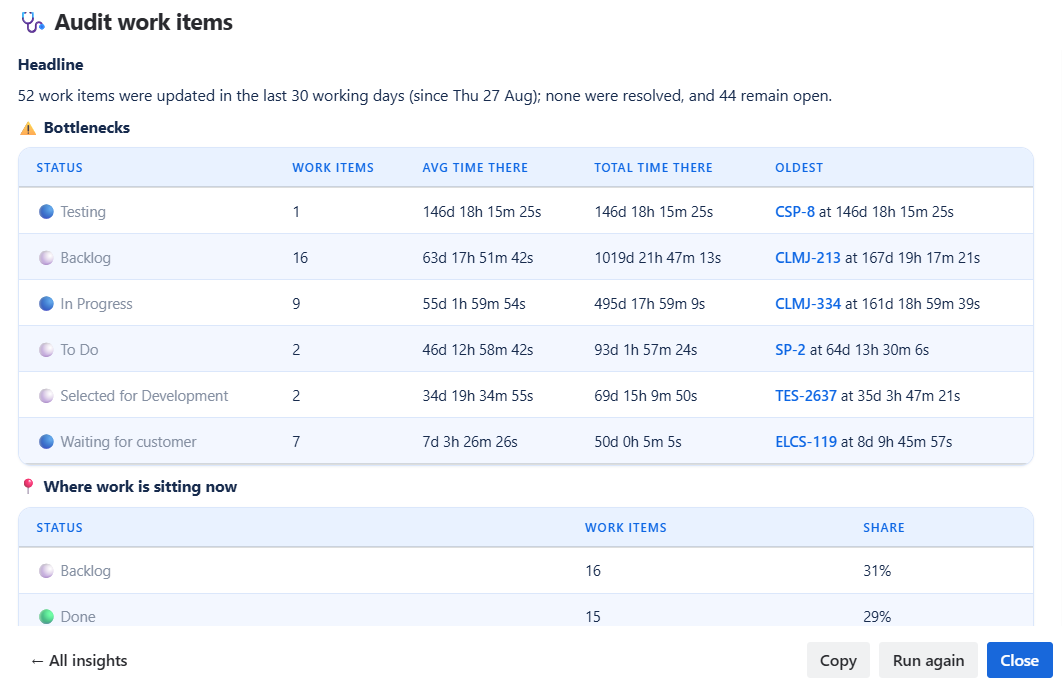Viewport: 1062px width, 685px height.
Task: Click the green status dot for Done
Action: (46, 617)
